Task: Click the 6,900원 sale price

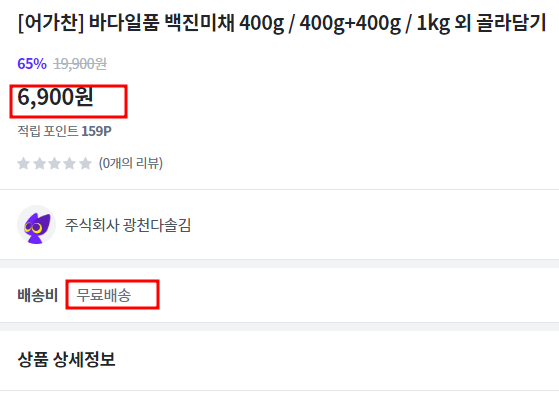Action: [56, 97]
